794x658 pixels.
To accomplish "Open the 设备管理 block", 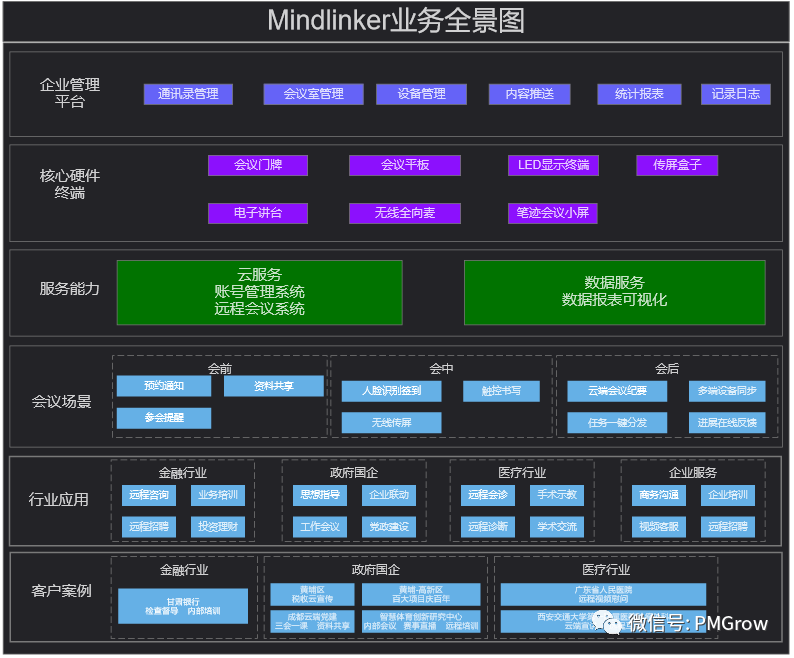I will click(x=421, y=94).
